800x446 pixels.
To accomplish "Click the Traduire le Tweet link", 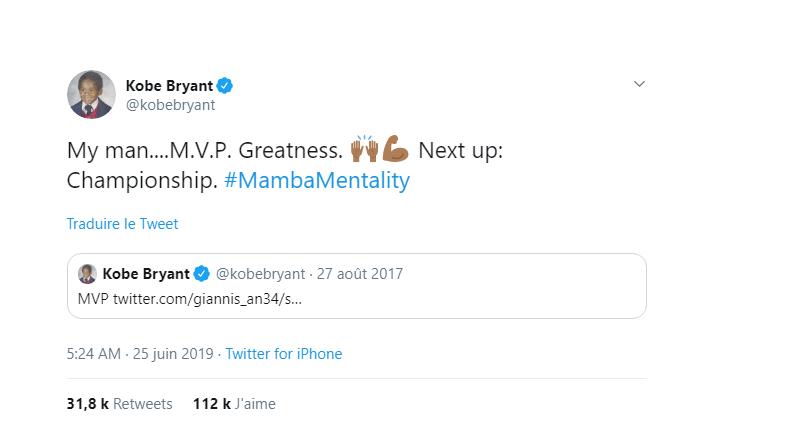I will 122,224.
